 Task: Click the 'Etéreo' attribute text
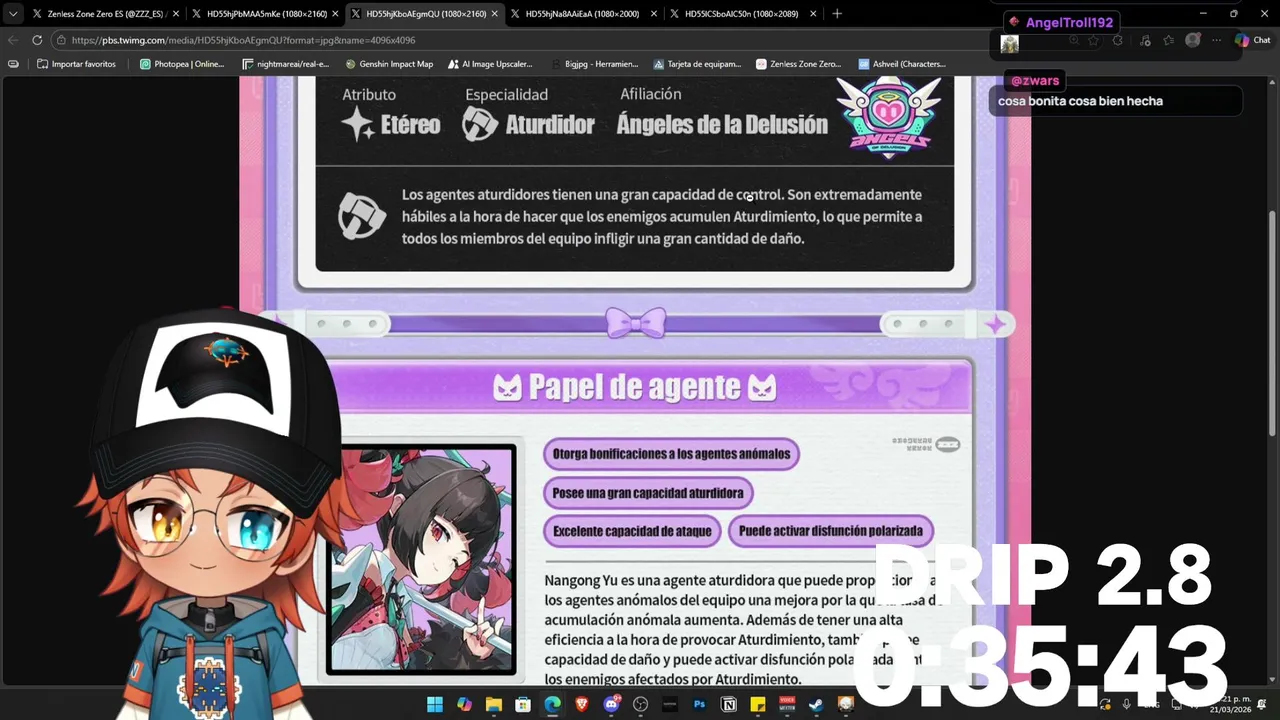(410, 125)
